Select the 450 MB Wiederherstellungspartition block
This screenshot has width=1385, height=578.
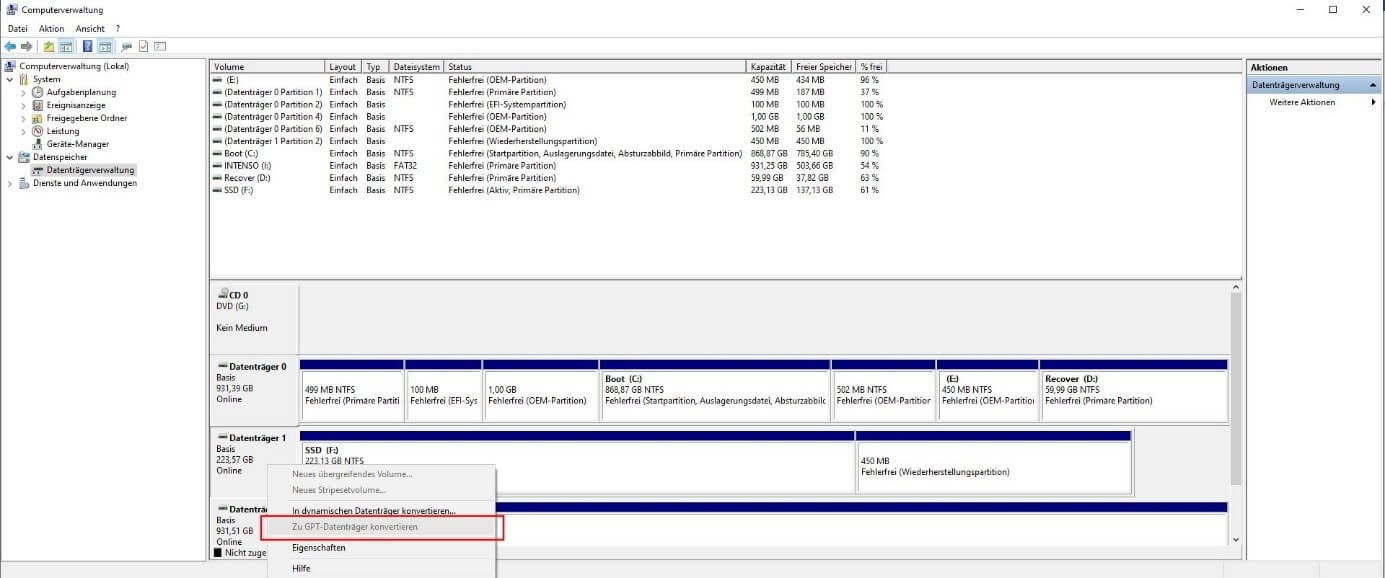tap(994, 463)
